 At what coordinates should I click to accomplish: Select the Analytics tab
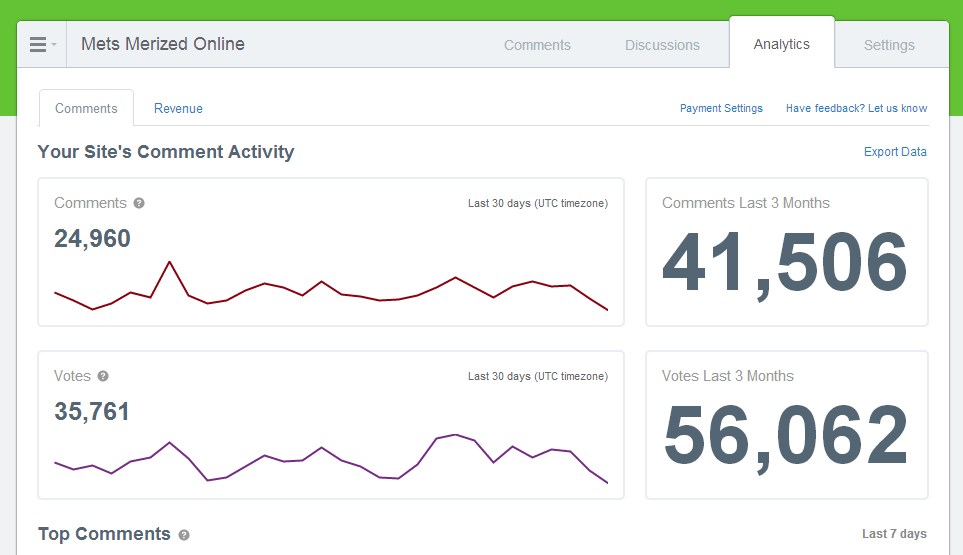781,44
